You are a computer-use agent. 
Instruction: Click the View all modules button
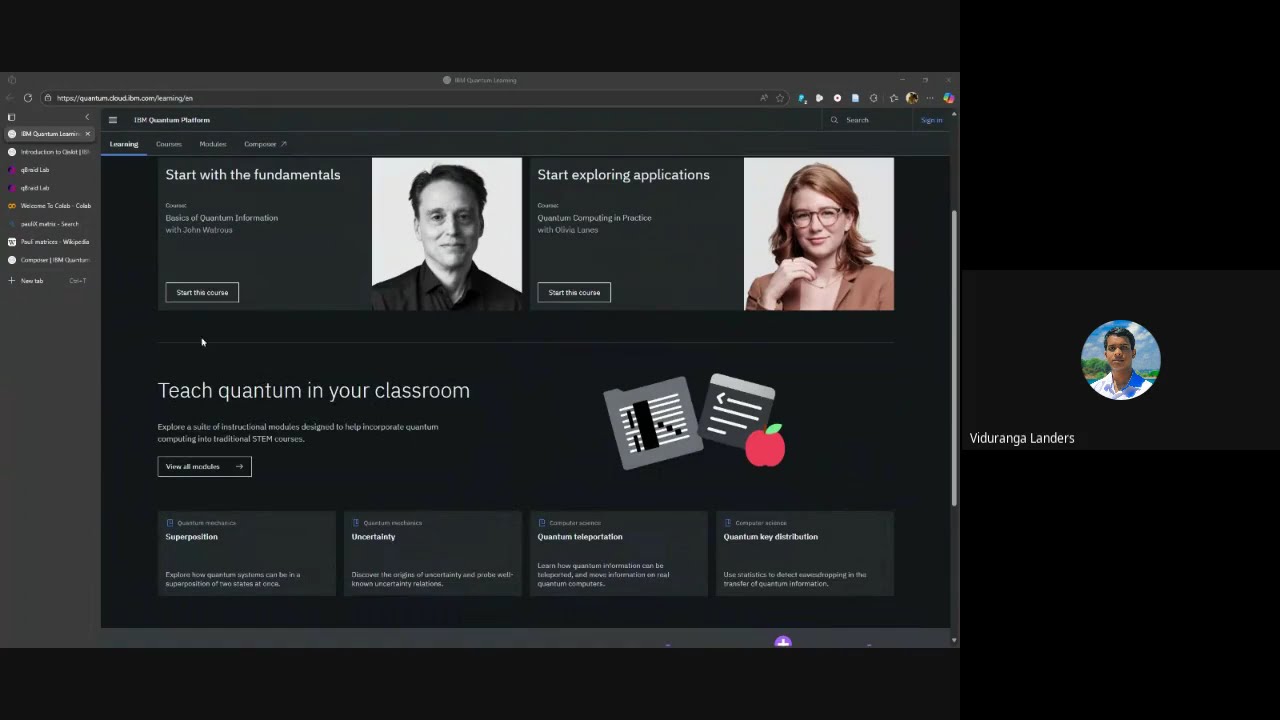[x=204, y=466]
